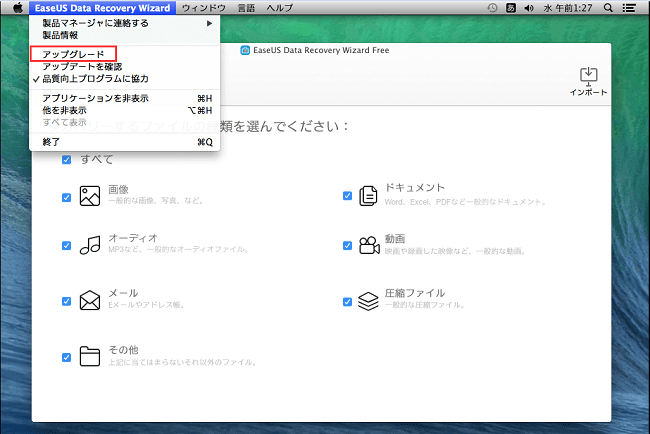
Task: Open the Time Machine menu bar icon
Action: click(x=492, y=7)
